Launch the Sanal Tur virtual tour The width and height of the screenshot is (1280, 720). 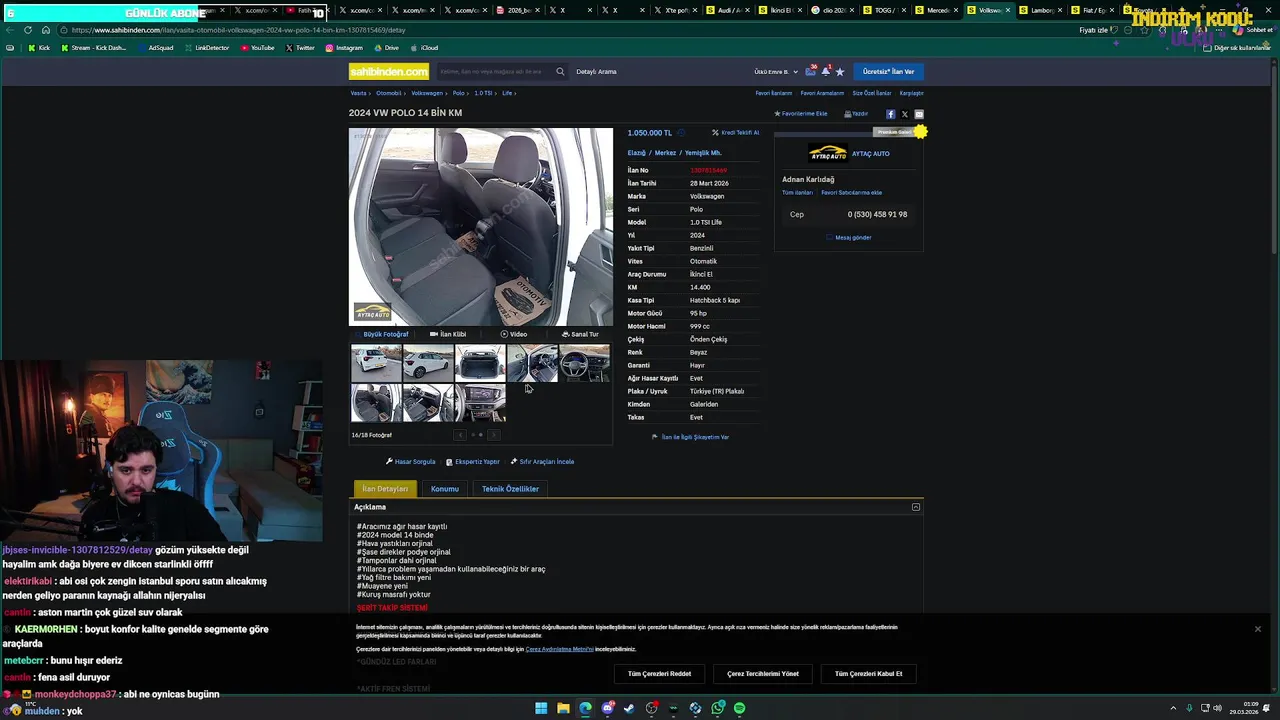click(580, 334)
